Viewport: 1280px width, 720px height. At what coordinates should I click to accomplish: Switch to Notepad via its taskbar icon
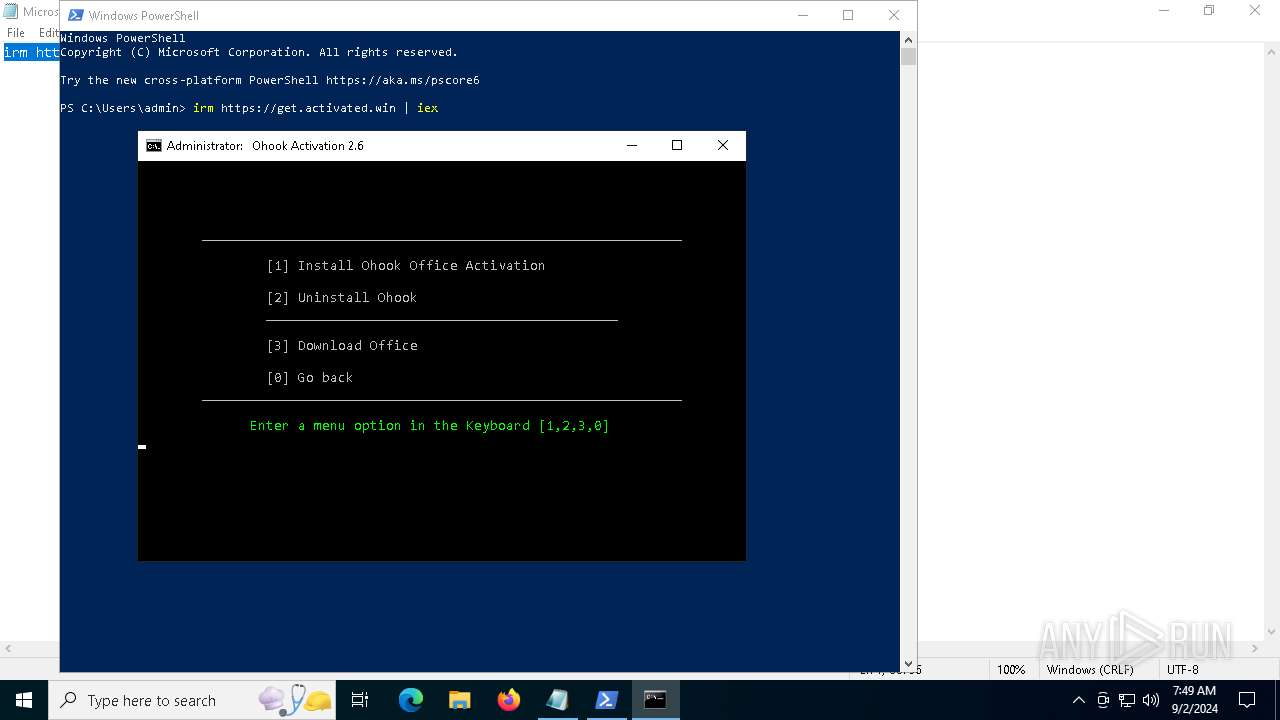point(557,700)
